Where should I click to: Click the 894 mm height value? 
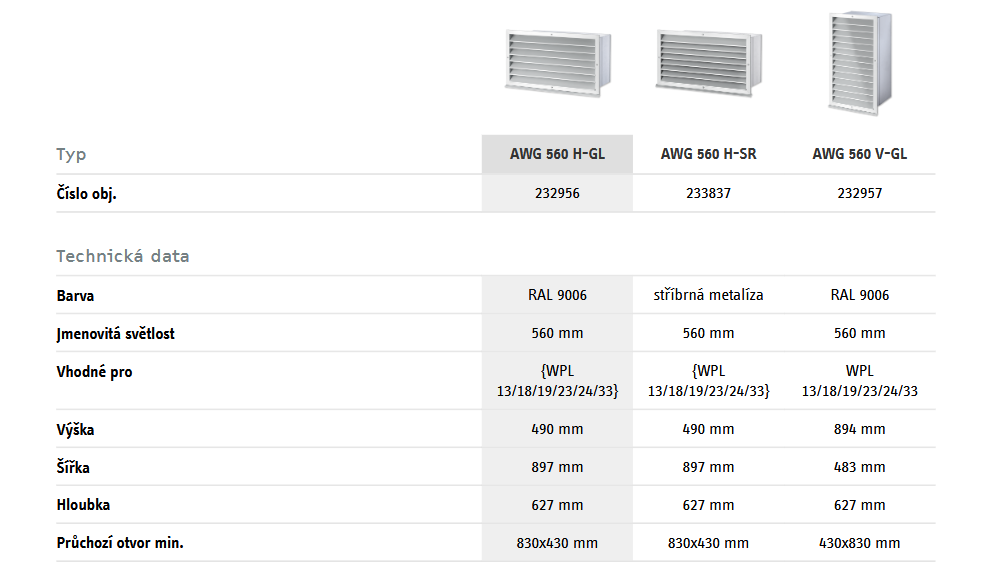(859, 429)
